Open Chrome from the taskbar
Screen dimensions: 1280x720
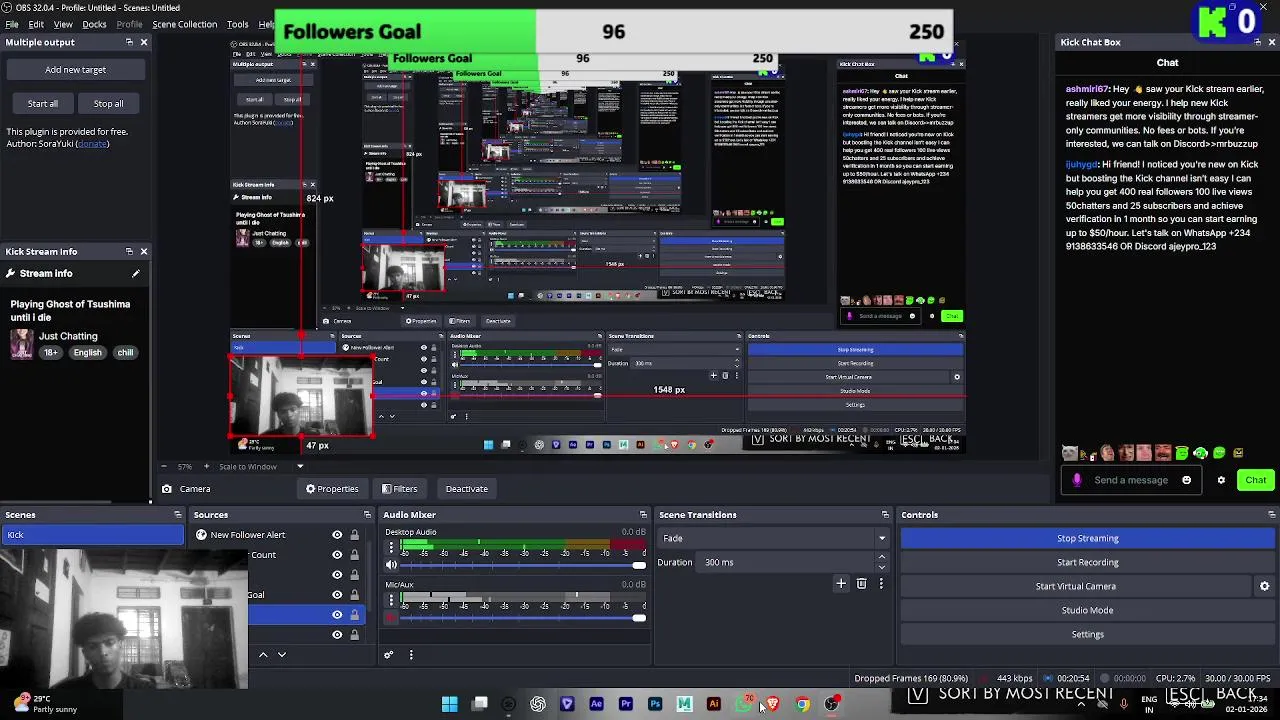click(x=802, y=704)
